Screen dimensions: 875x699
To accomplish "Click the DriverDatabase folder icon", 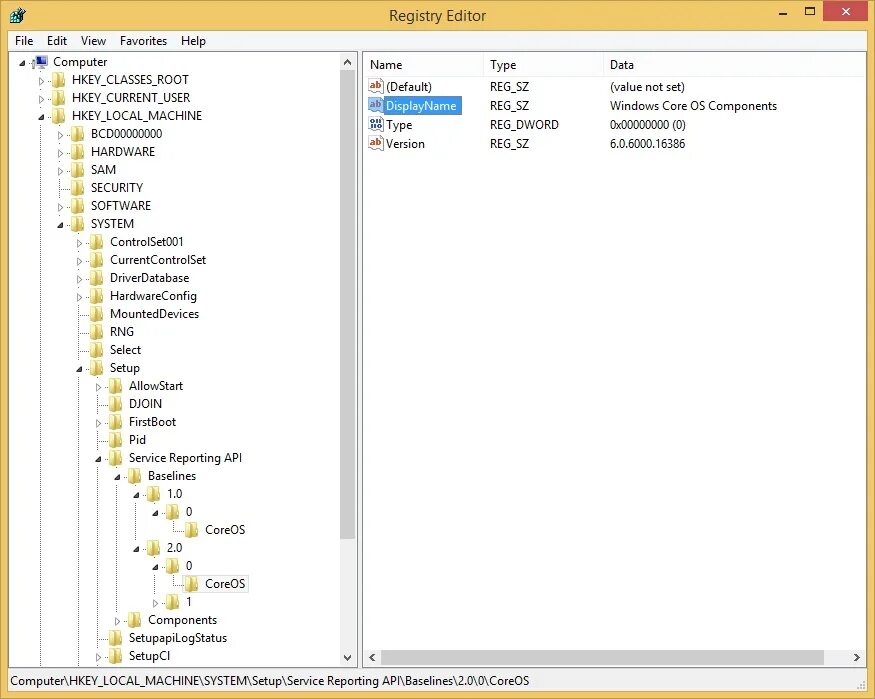I will click(x=97, y=278).
